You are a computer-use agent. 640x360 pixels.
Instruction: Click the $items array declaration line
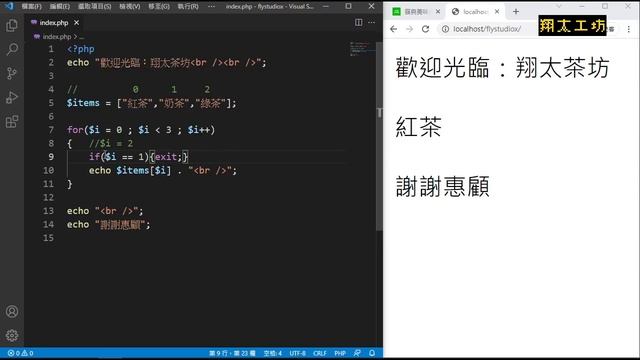tap(151, 103)
